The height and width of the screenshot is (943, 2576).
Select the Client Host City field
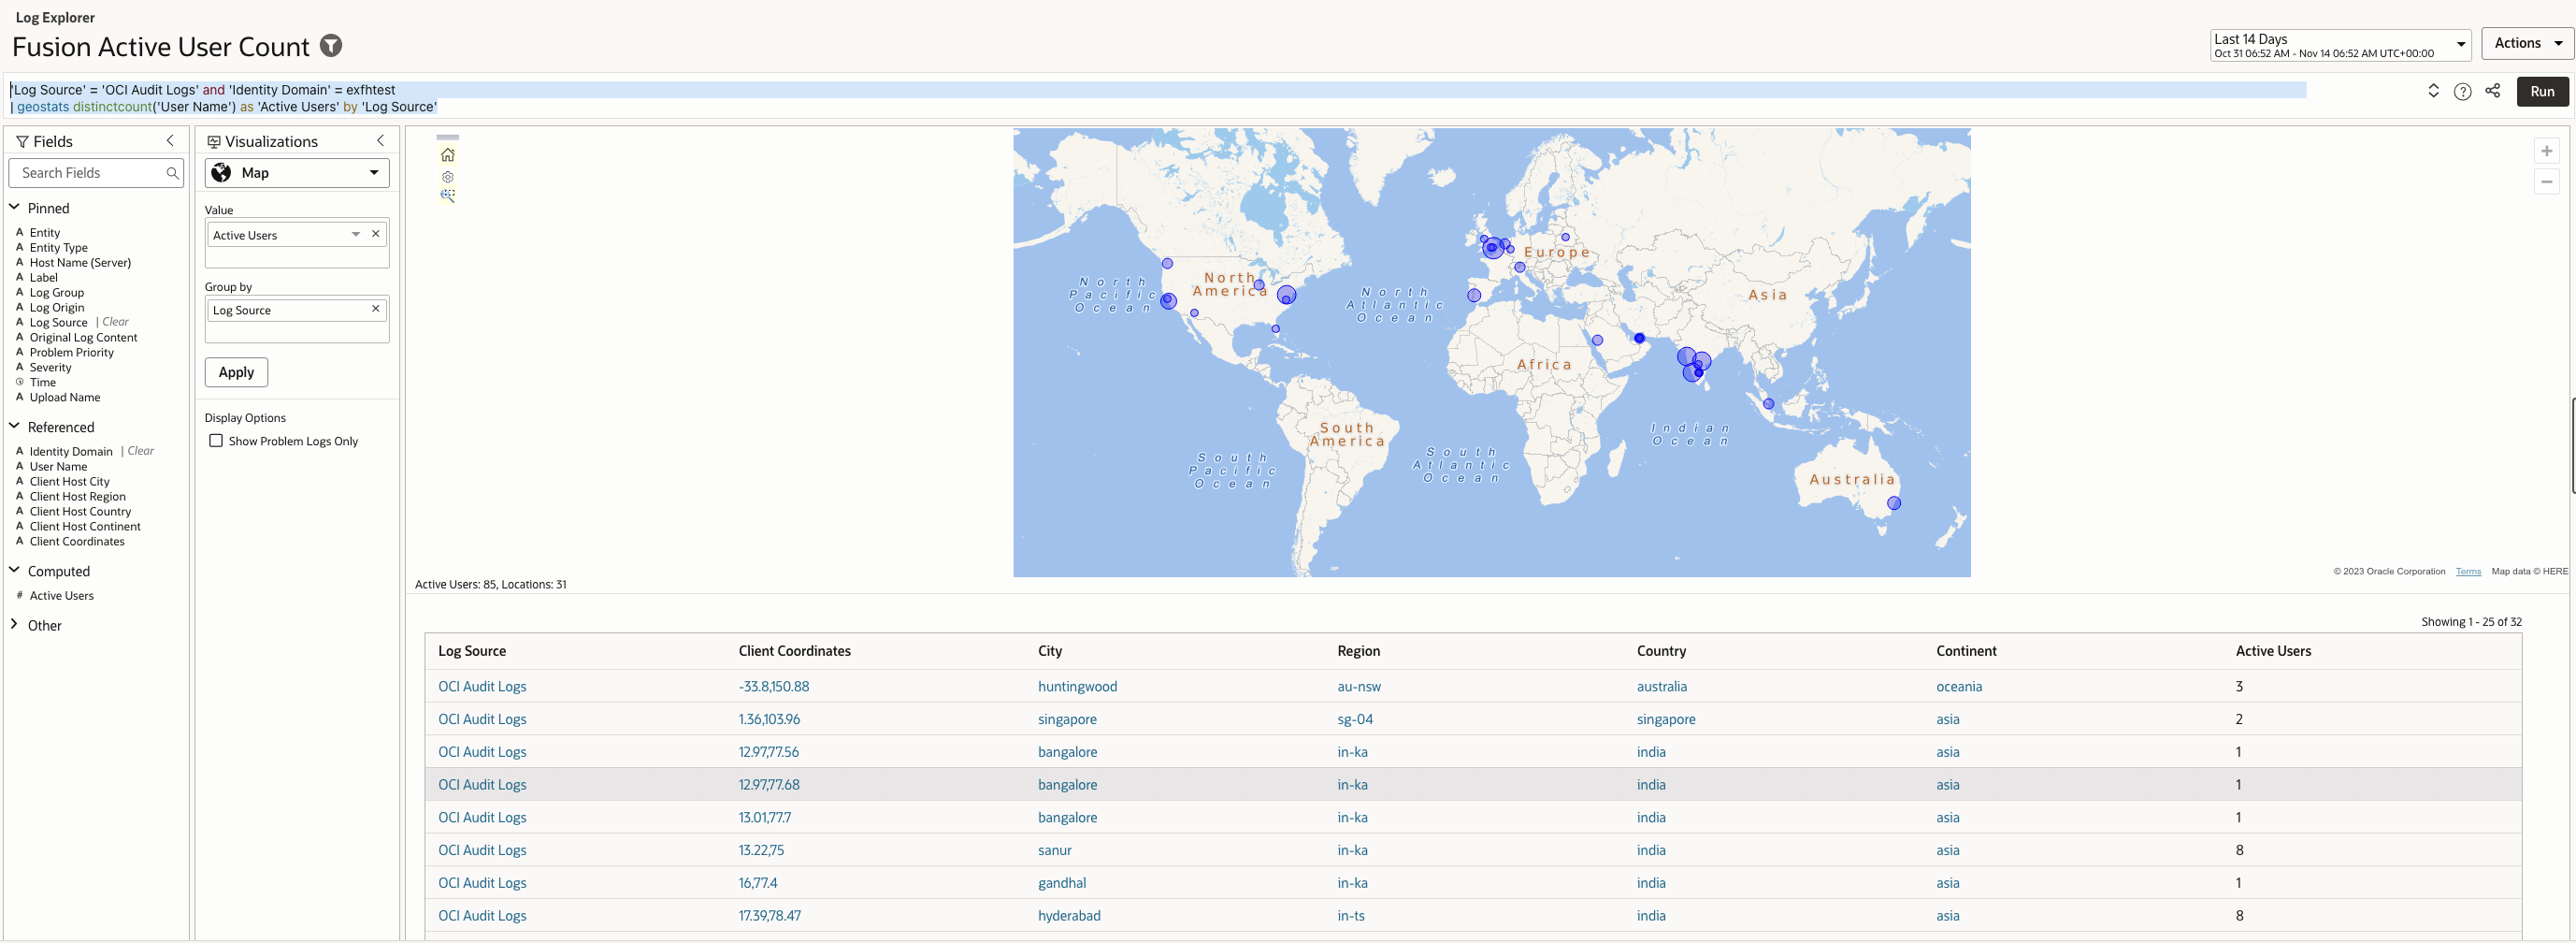point(69,482)
